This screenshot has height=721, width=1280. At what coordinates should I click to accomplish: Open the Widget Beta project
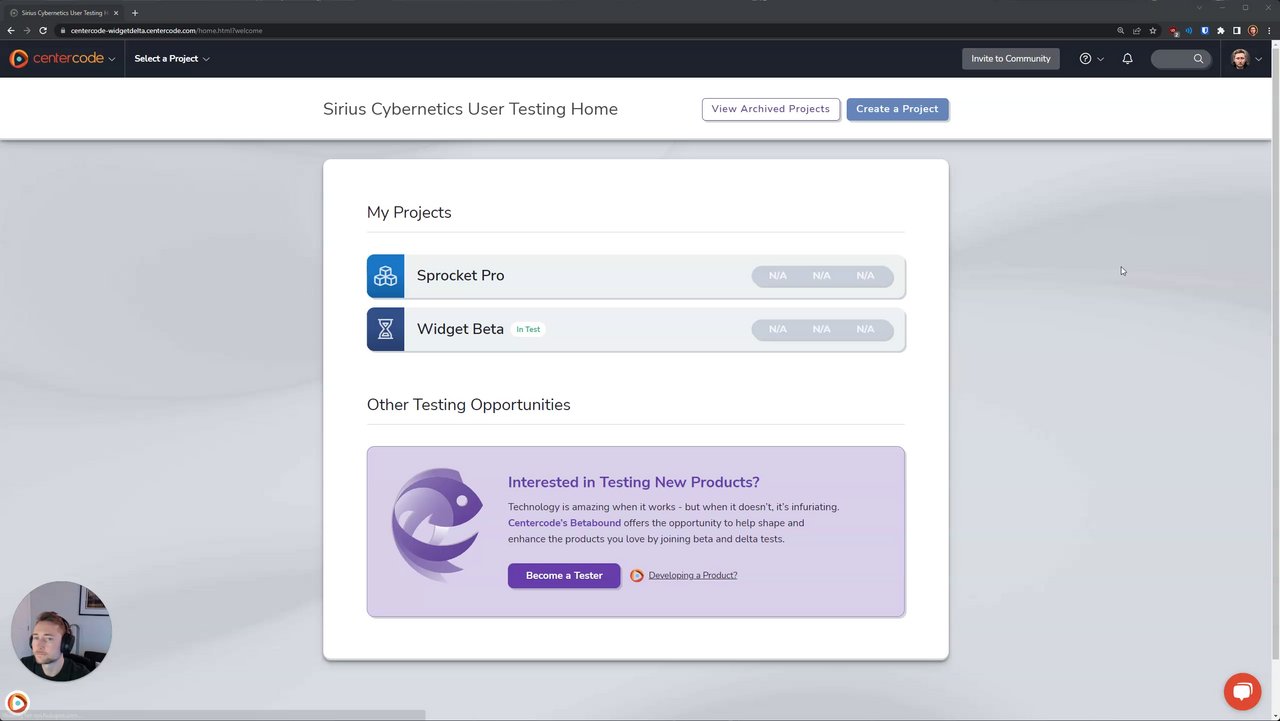click(x=636, y=329)
